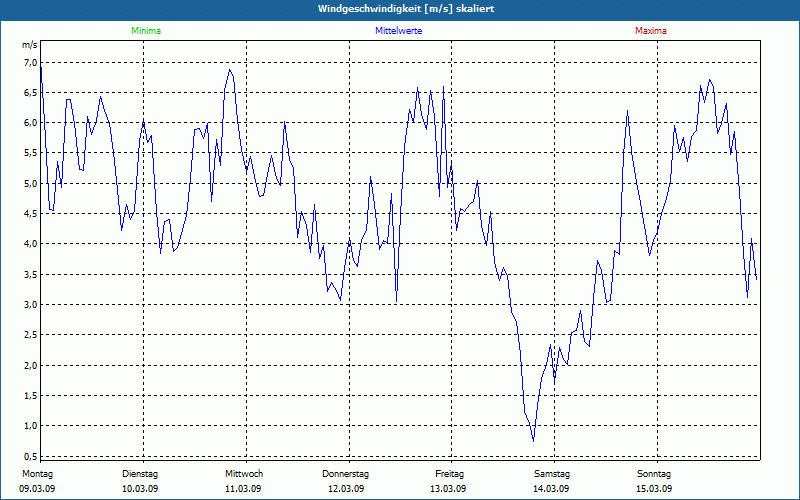The image size is (800, 500).
Task: Click the 4,5 y-axis value
Action: click(x=31, y=213)
